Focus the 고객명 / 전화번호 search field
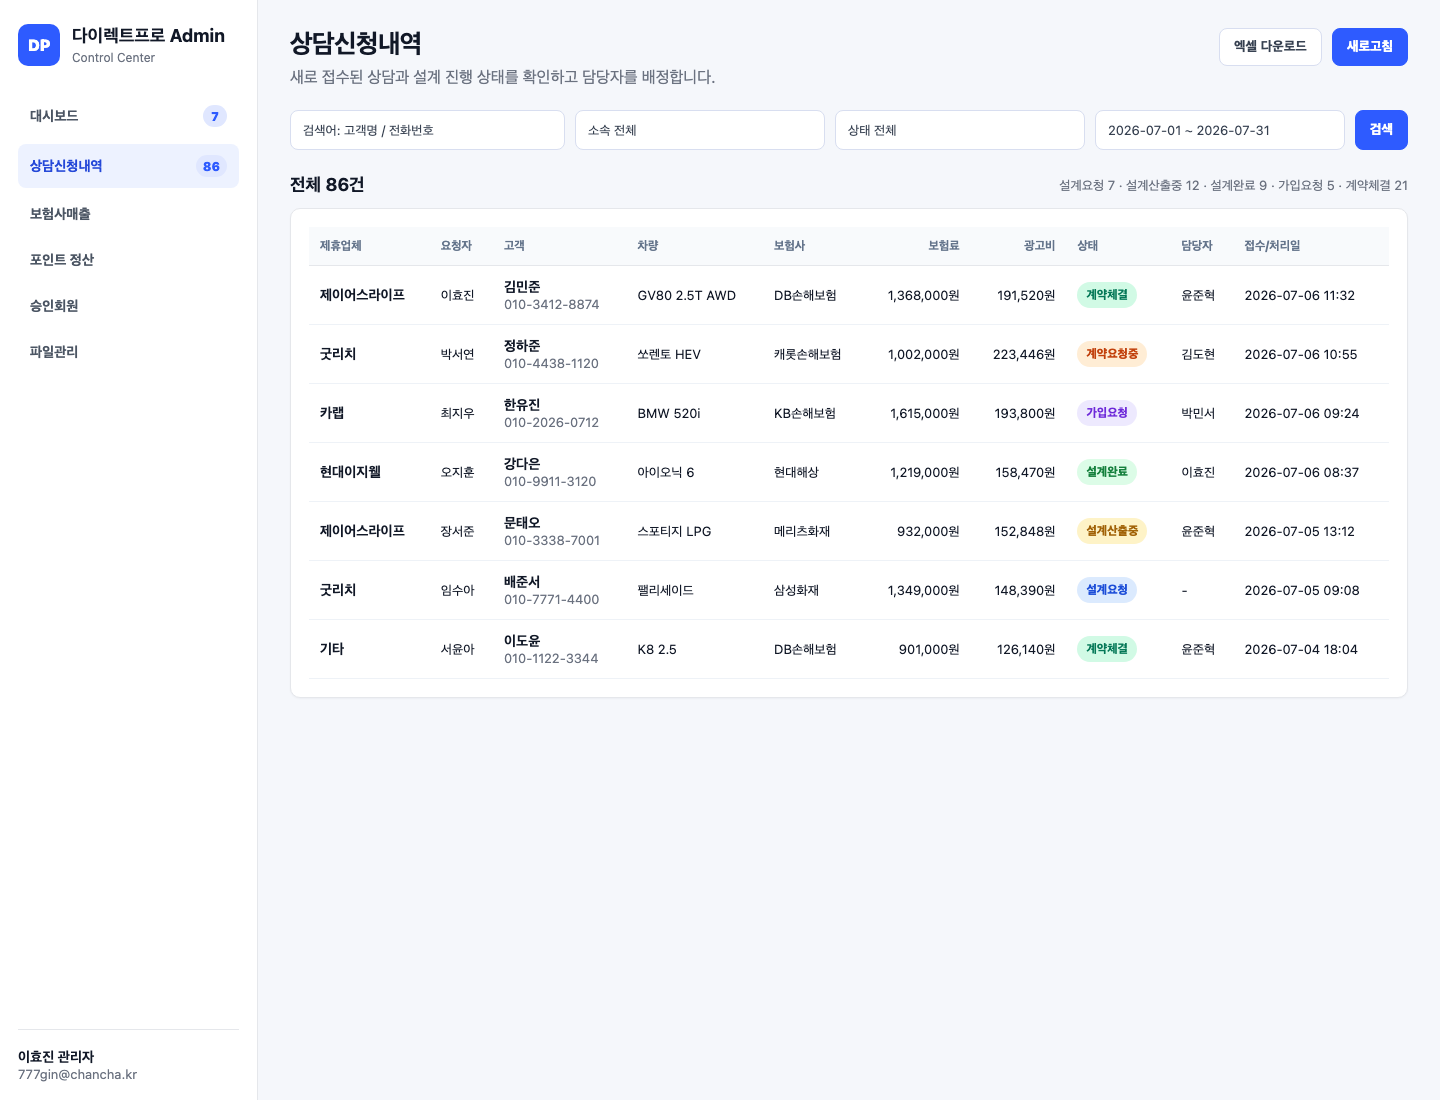 click(x=427, y=130)
